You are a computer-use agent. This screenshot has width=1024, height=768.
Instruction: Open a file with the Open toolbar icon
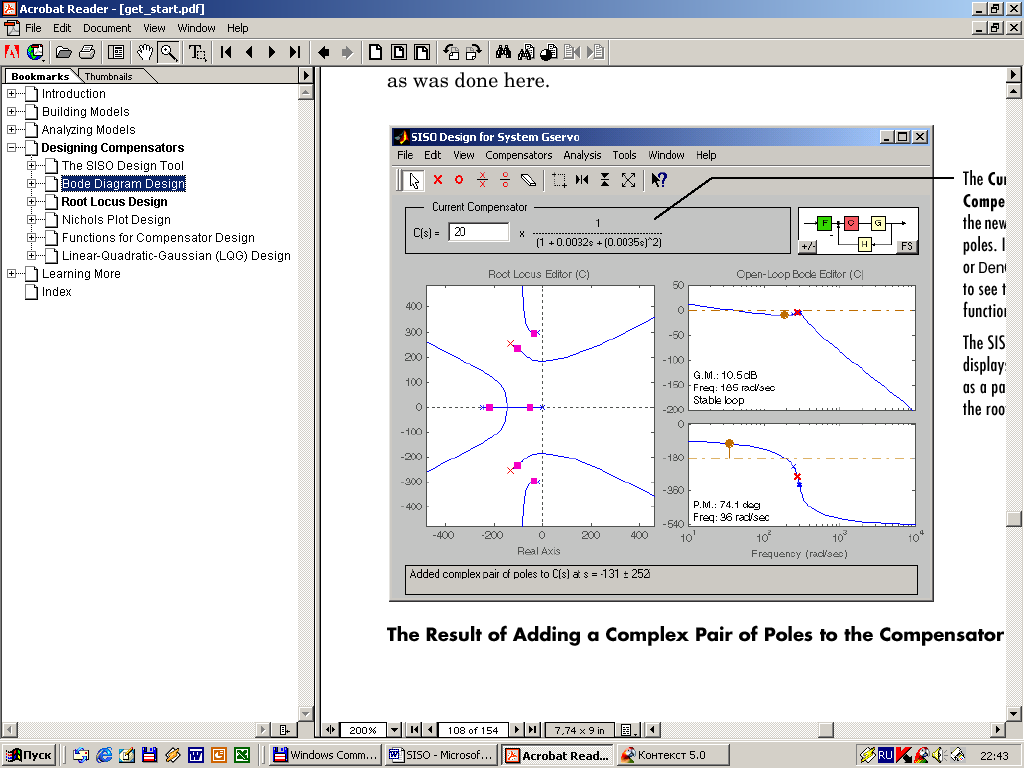coord(63,52)
